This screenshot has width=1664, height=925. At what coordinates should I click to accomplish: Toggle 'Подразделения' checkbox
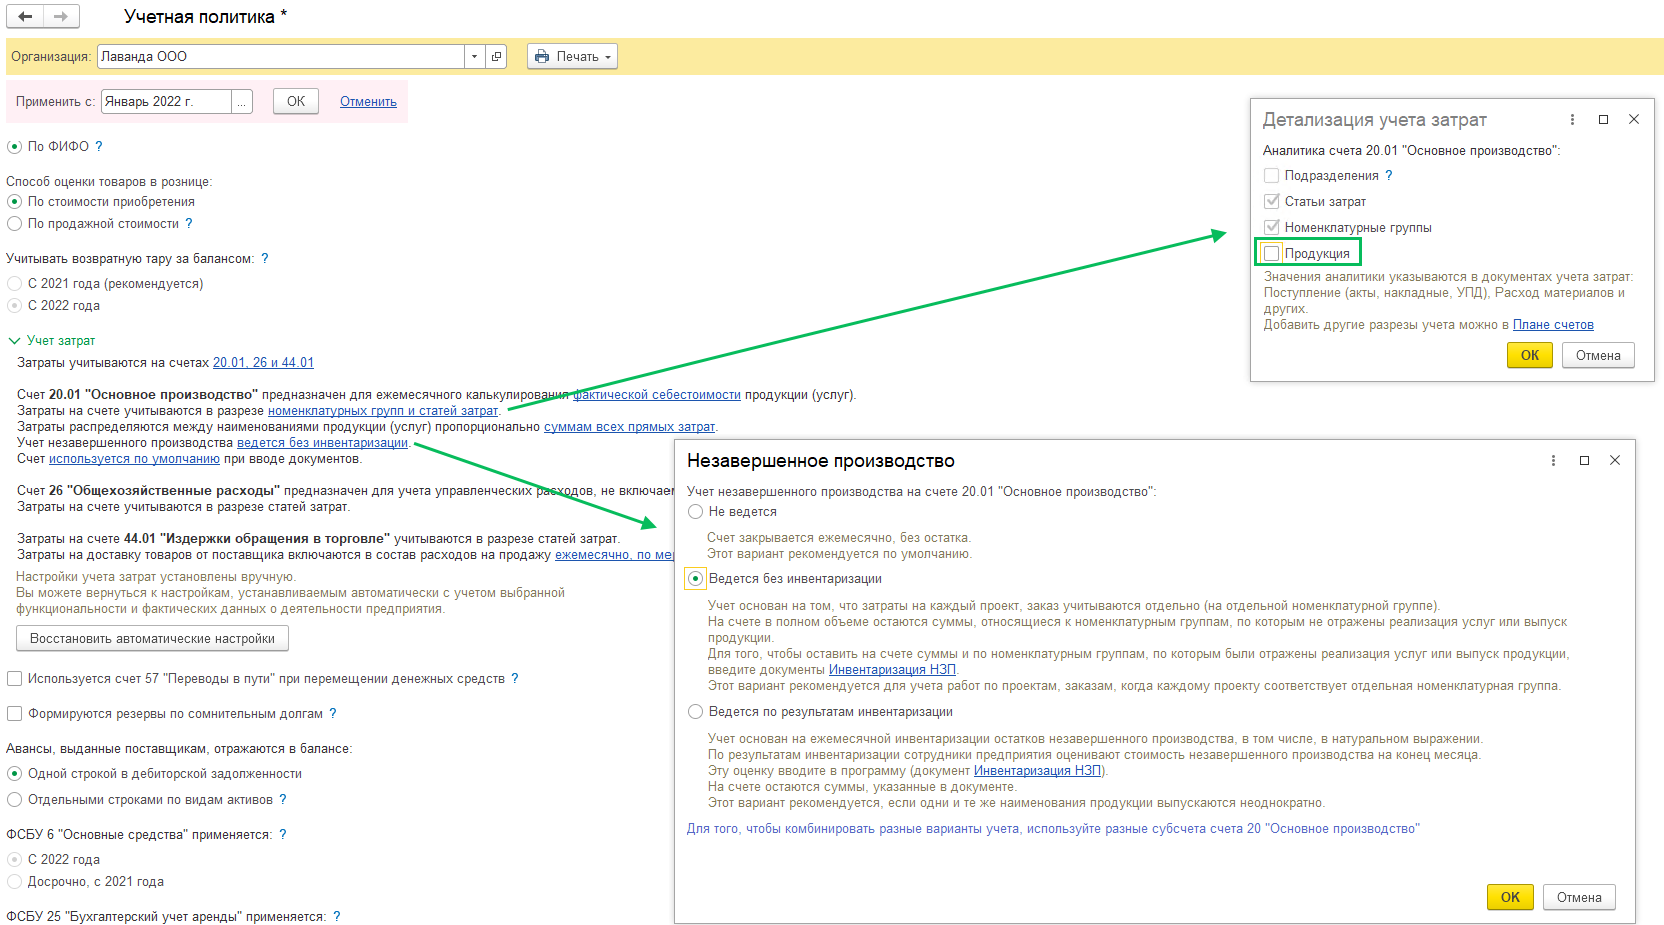(1272, 175)
